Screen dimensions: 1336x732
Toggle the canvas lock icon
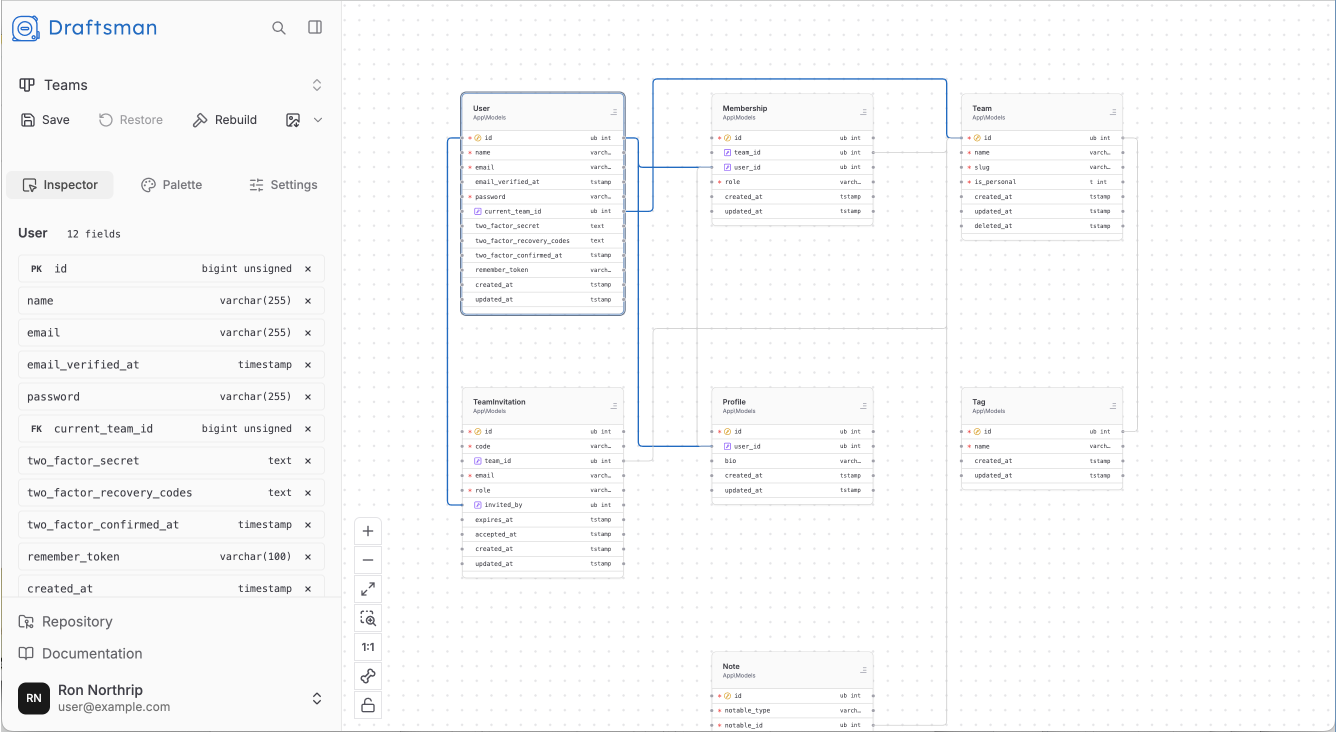[x=368, y=705]
